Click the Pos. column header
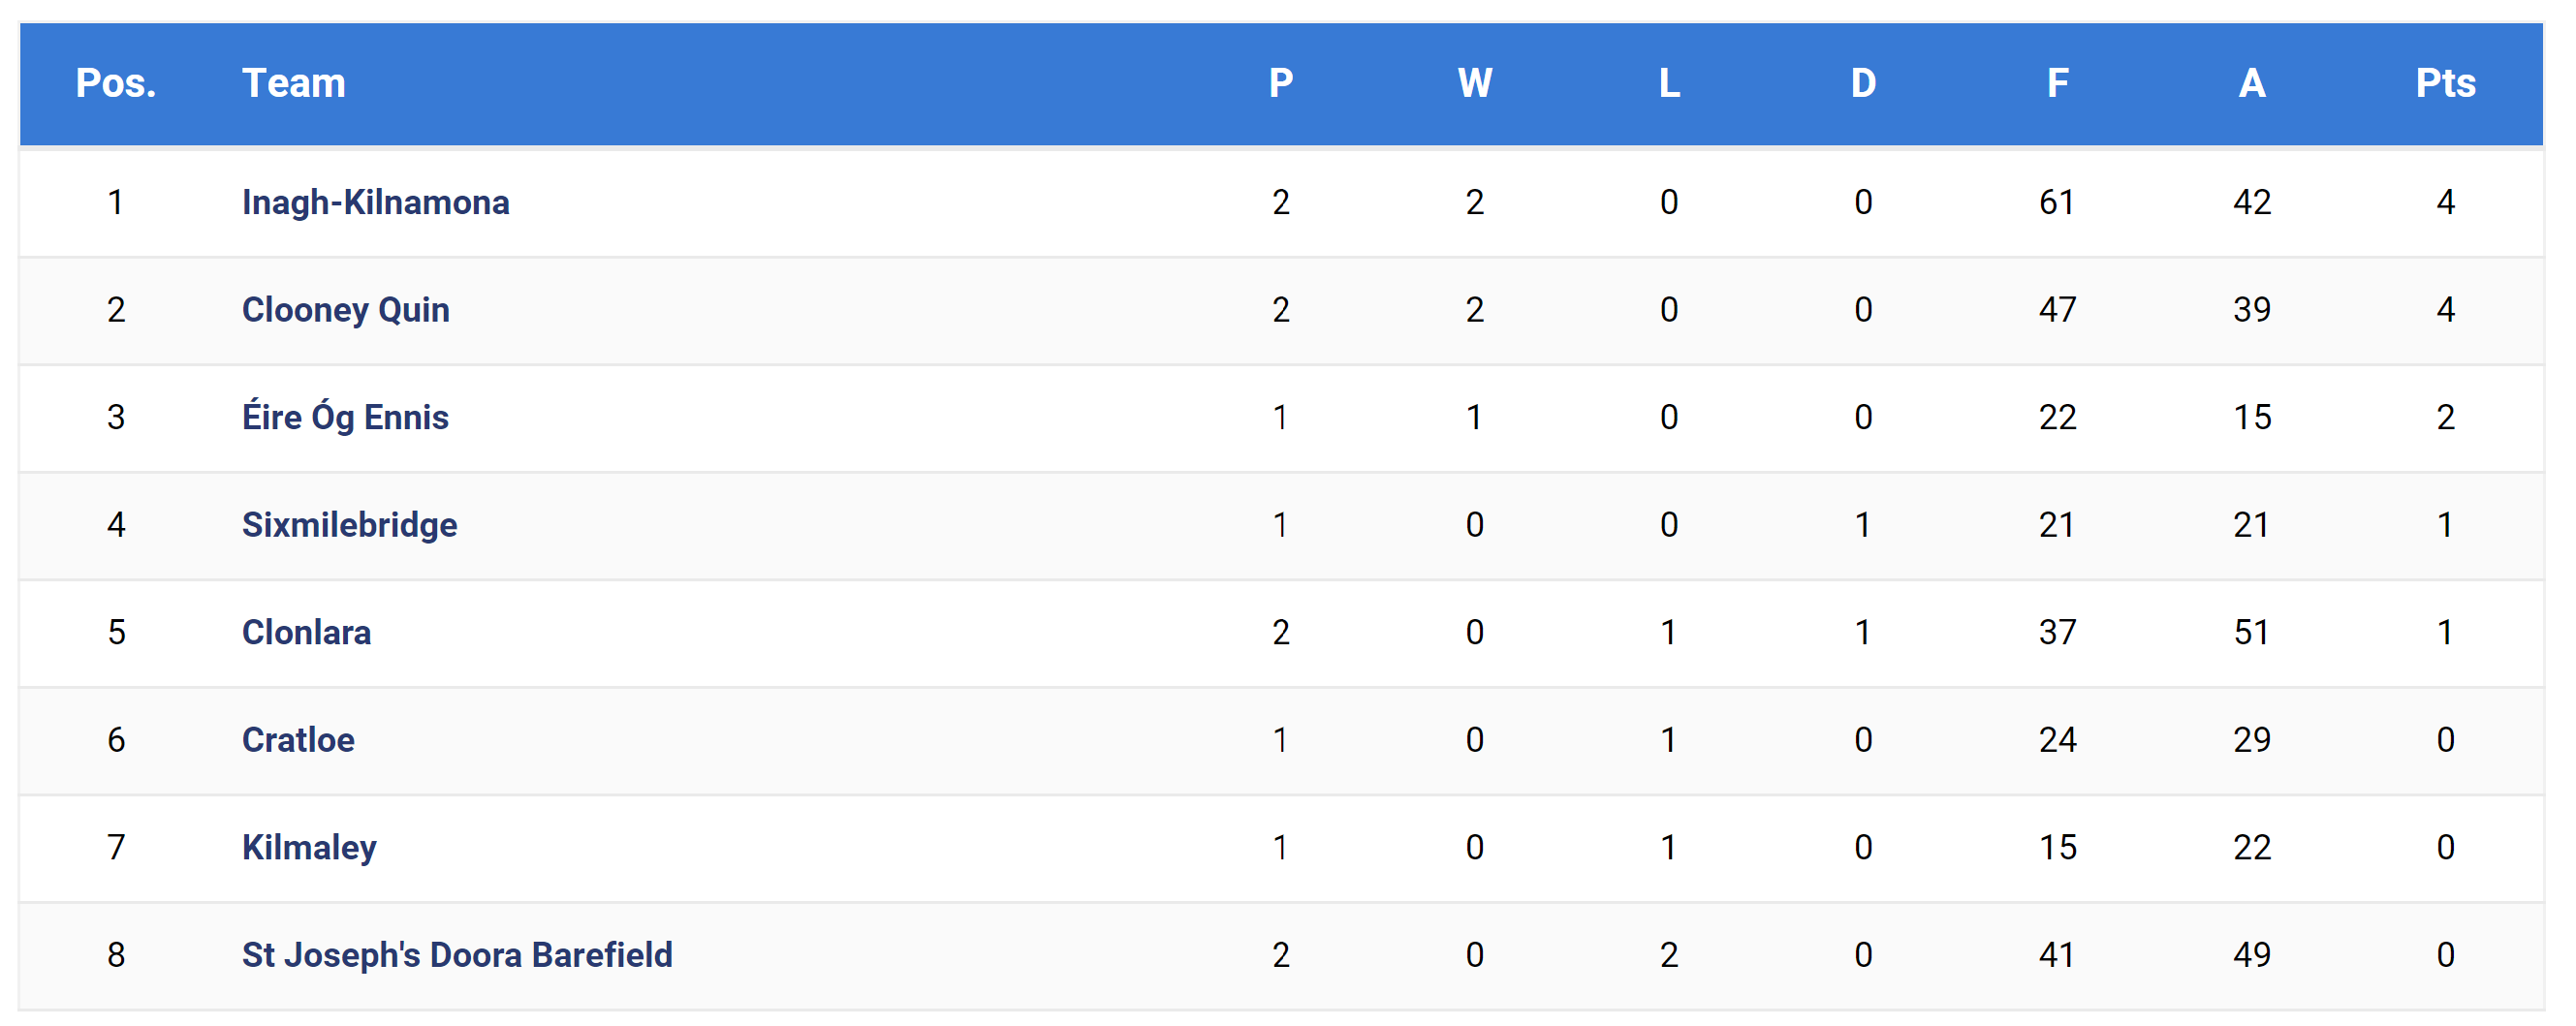2576x1026 pixels. coord(116,83)
